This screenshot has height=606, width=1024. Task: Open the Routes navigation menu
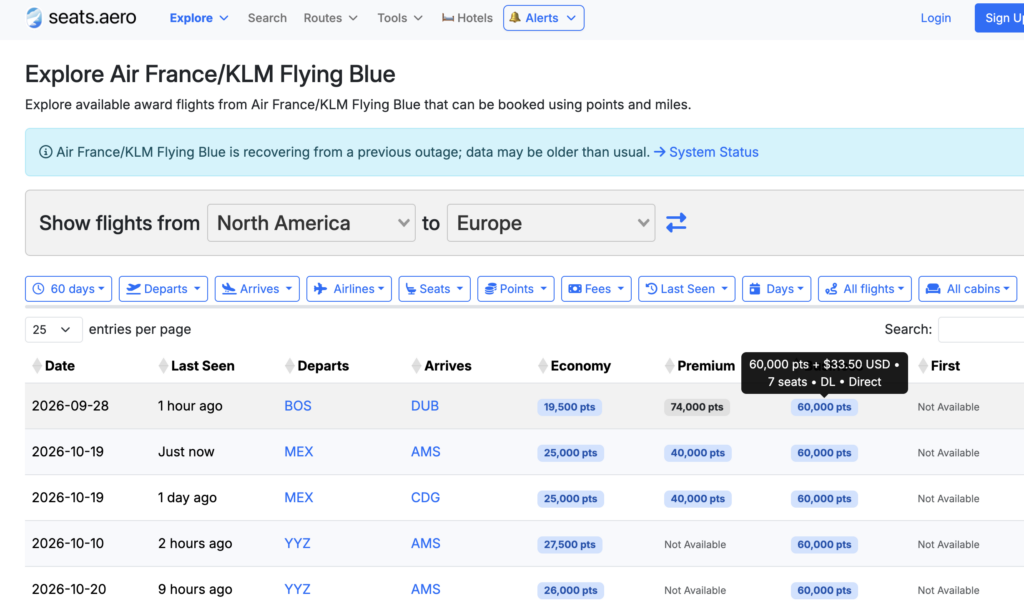[x=330, y=18]
